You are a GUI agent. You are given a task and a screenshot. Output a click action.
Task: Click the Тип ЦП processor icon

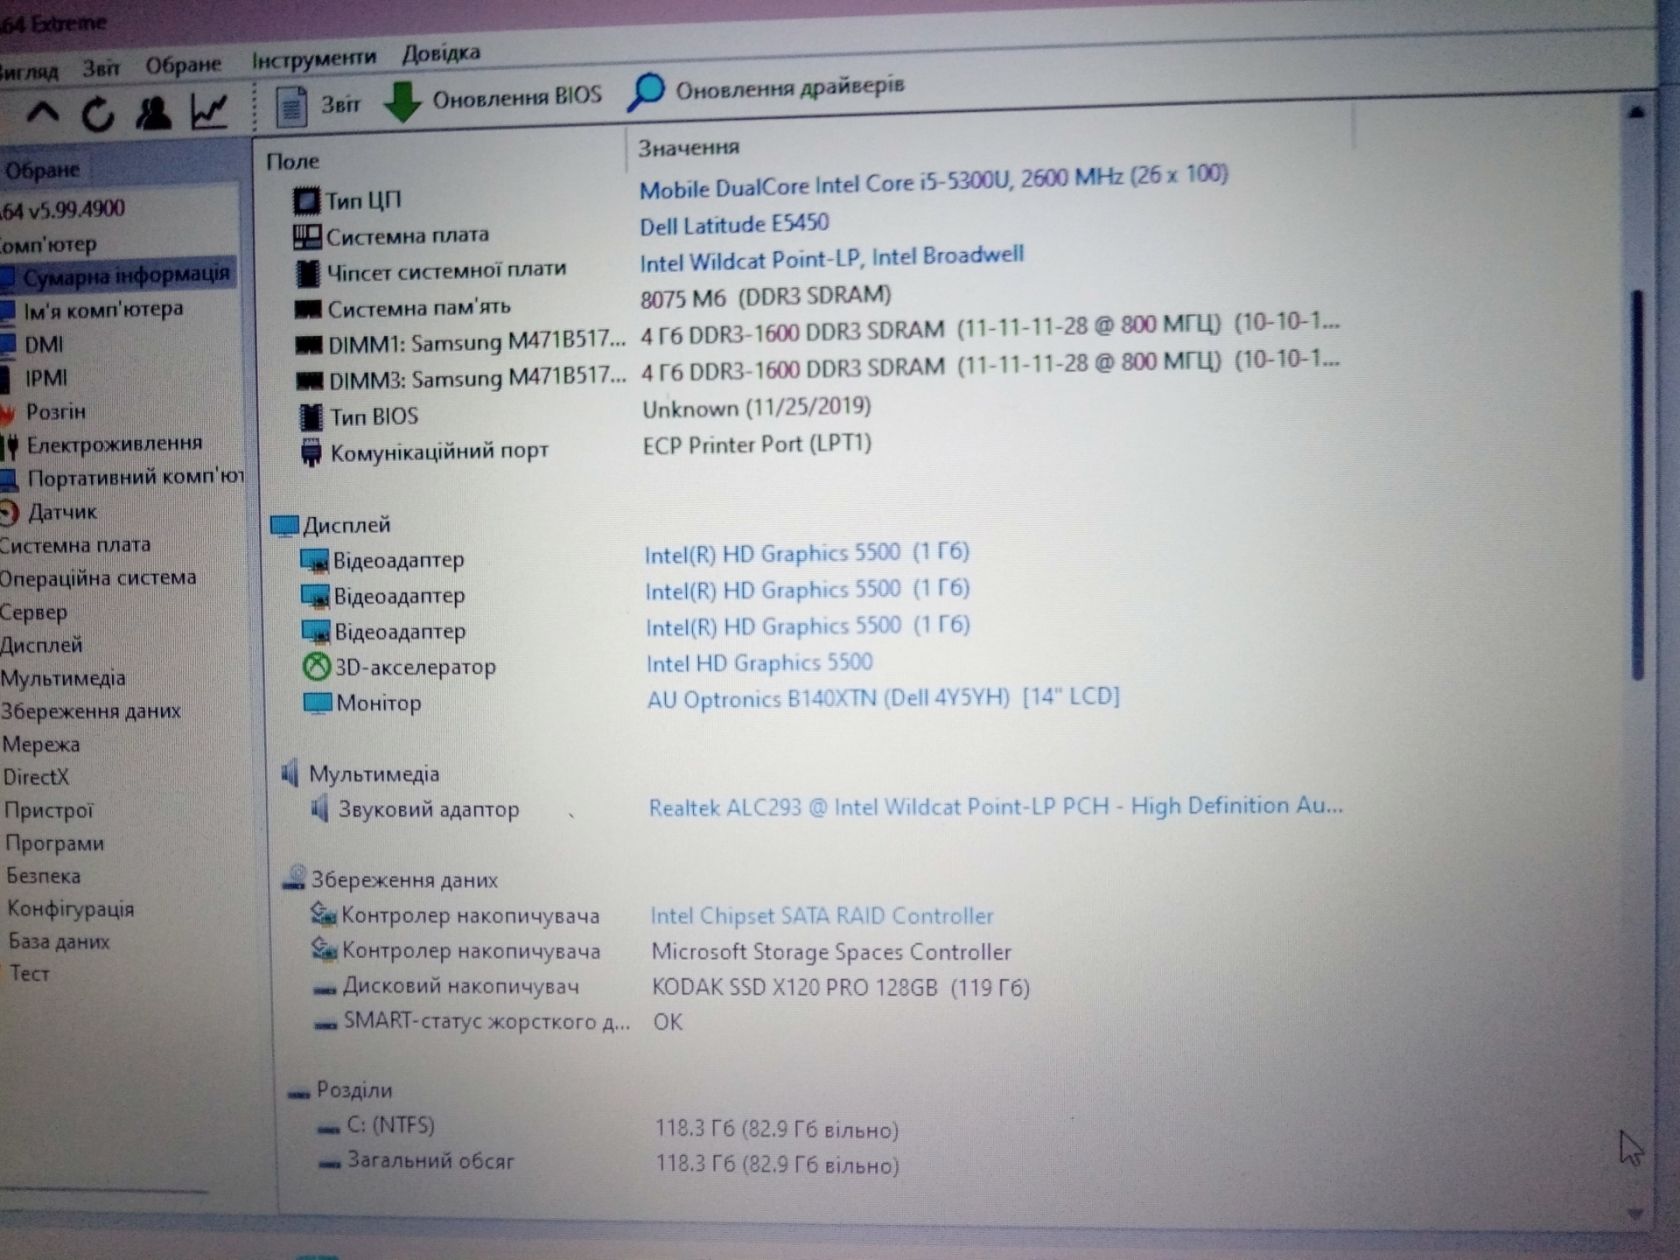coord(306,201)
